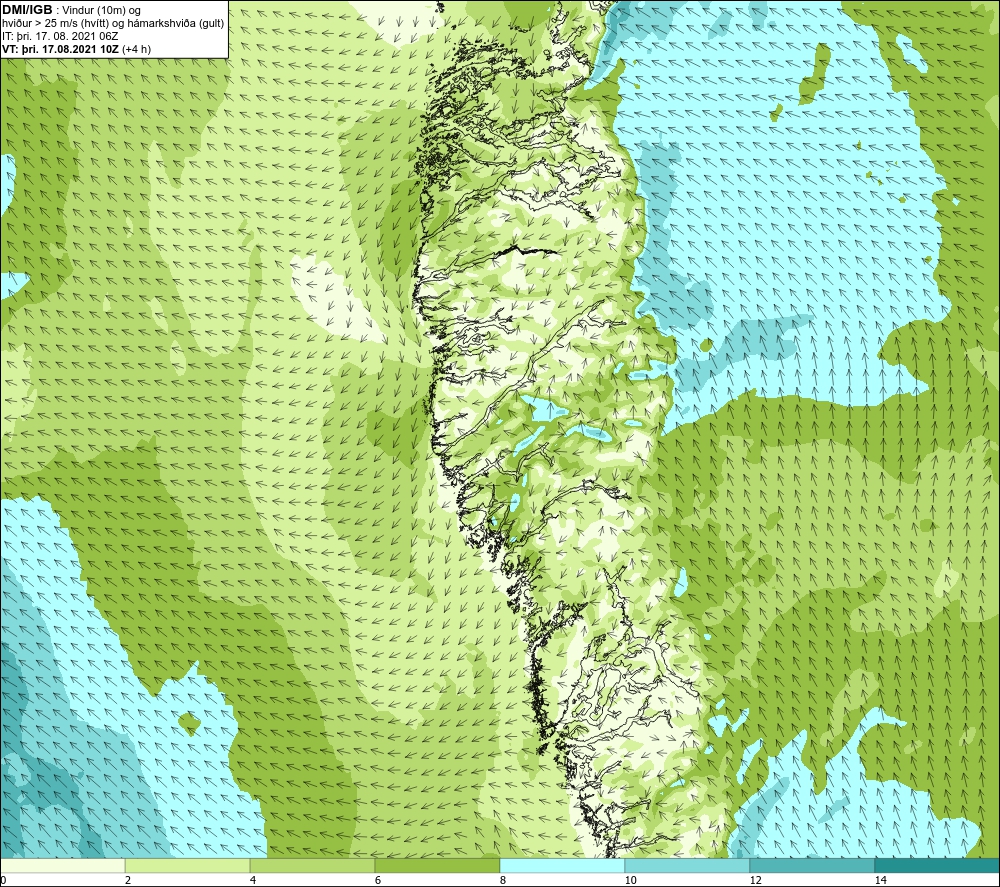1000x887 pixels.
Task: Click the 4–6 m/s medium green swatch
Action: tap(312, 865)
